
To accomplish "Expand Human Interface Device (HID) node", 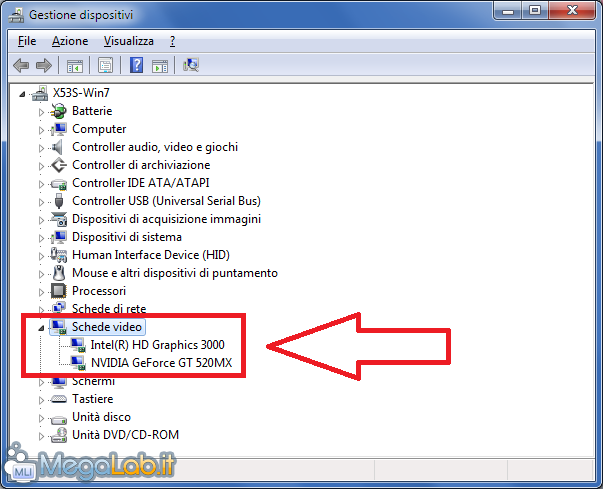I will pyautogui.click(x=41, y=256).
